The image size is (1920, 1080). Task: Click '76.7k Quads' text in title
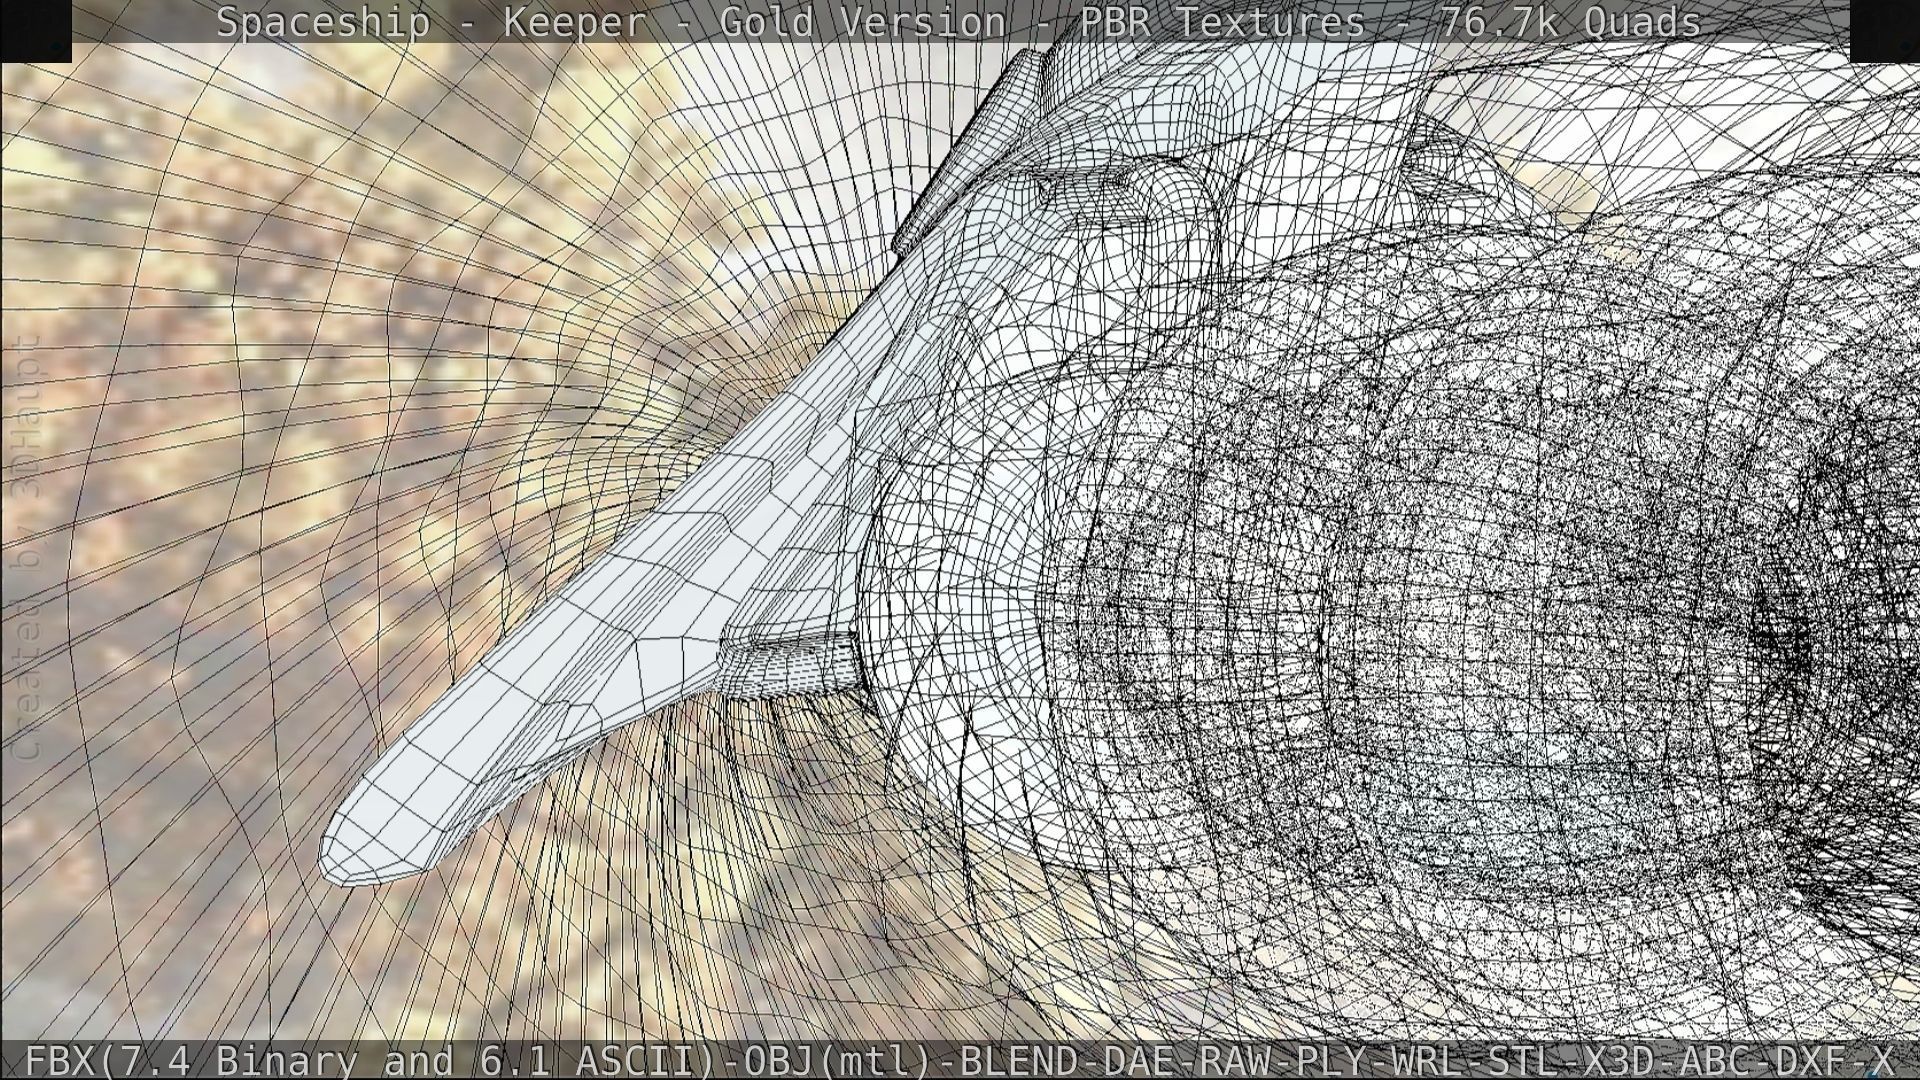pyautogui.click(x=1570, y=22)
